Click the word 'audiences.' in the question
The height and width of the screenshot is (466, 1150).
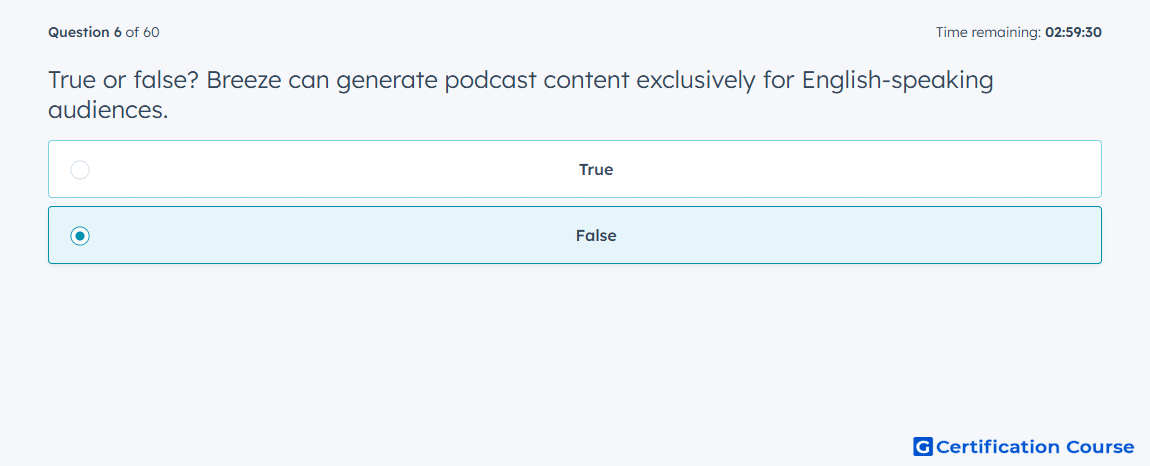pos(109,110)
